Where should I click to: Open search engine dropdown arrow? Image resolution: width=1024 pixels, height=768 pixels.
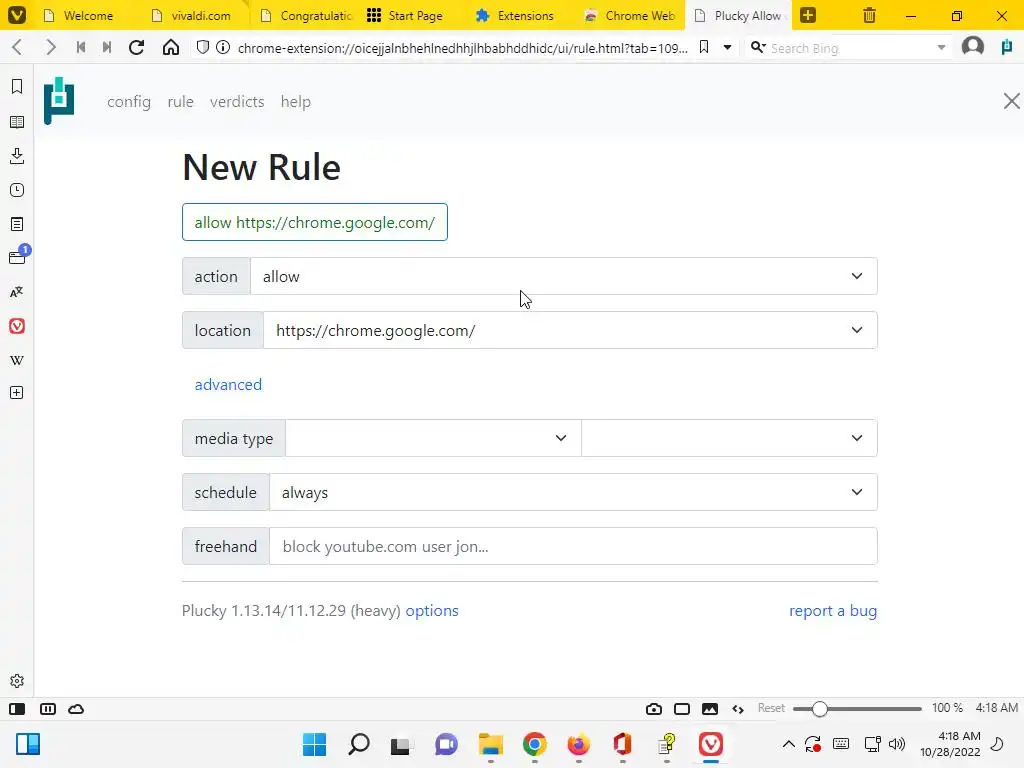click(941, 47)
